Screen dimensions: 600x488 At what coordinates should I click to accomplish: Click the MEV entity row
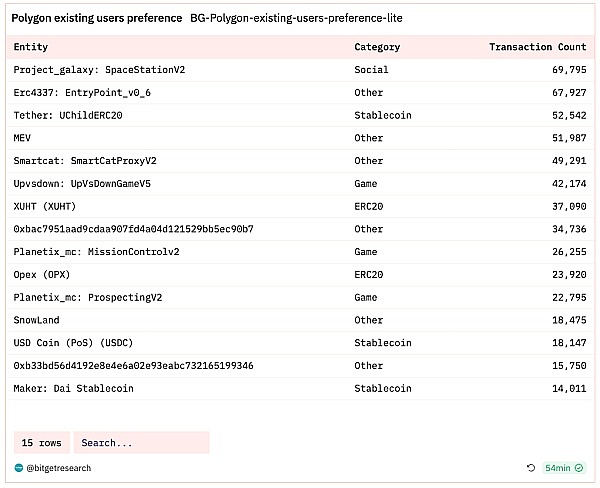[x=24, y=138]
